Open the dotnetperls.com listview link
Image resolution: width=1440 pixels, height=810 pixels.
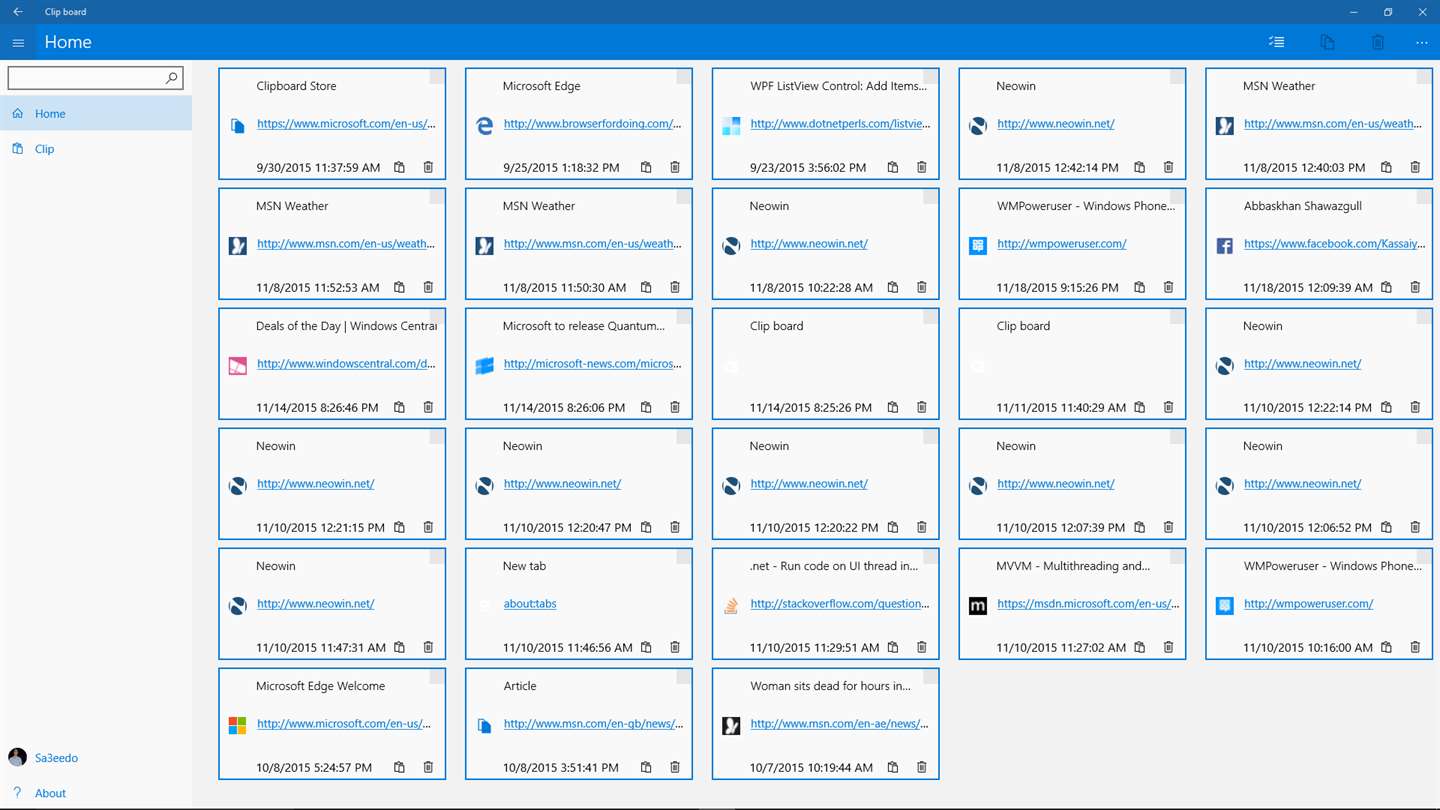[840, 124]
